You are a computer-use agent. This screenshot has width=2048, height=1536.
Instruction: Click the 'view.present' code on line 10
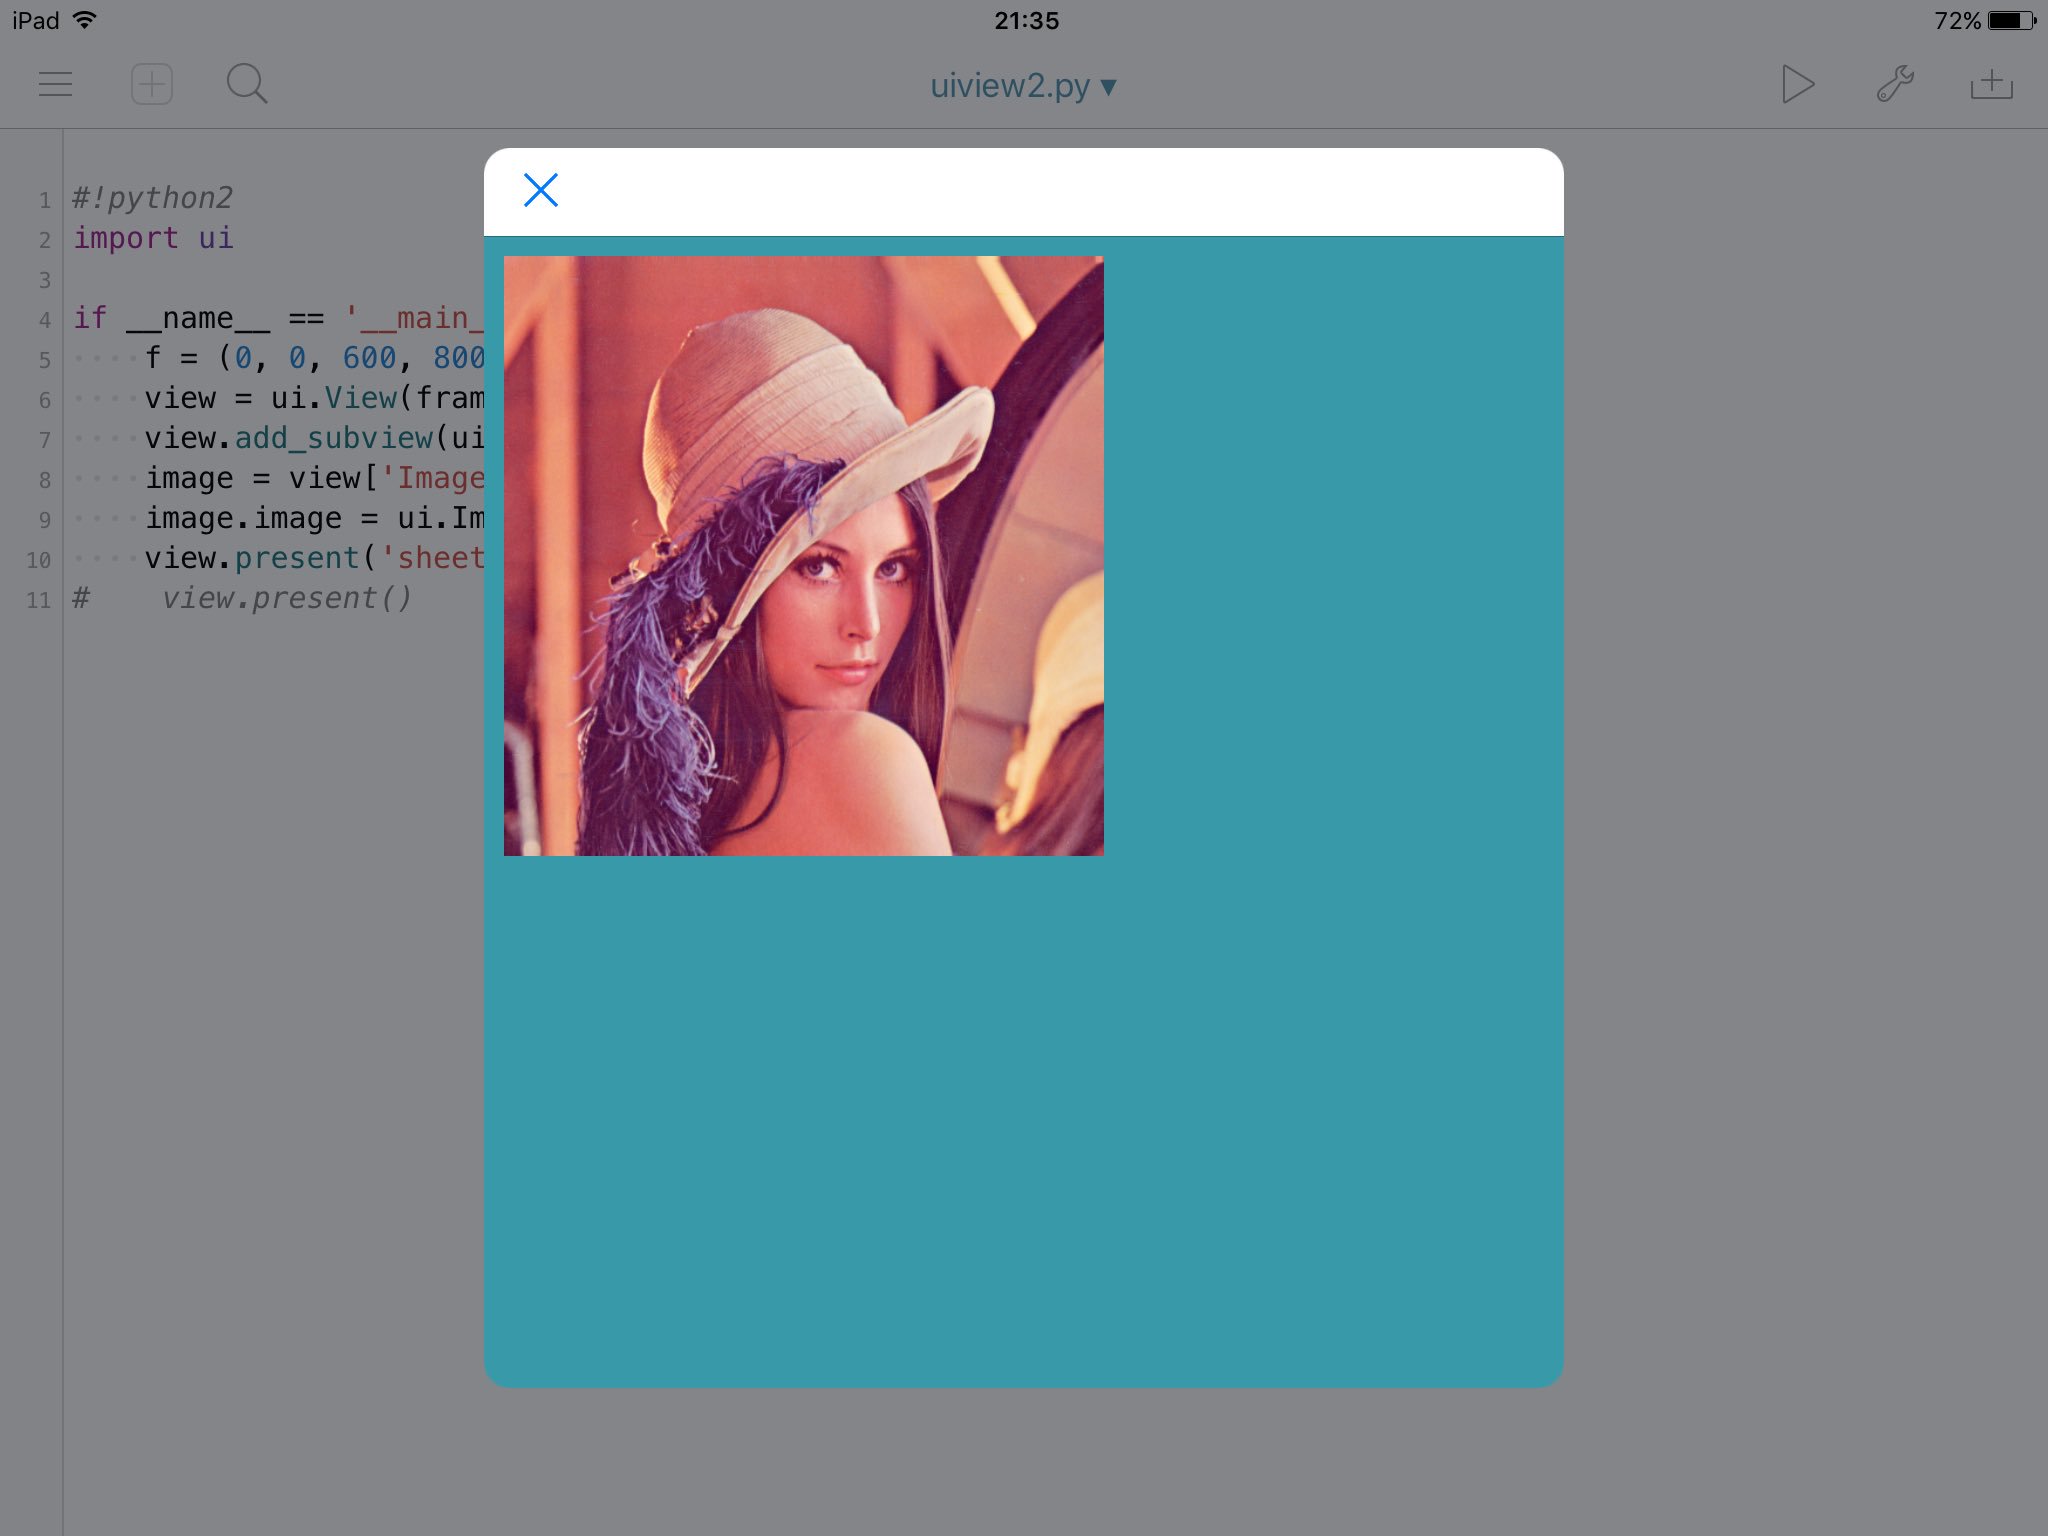tap(252, 558)
